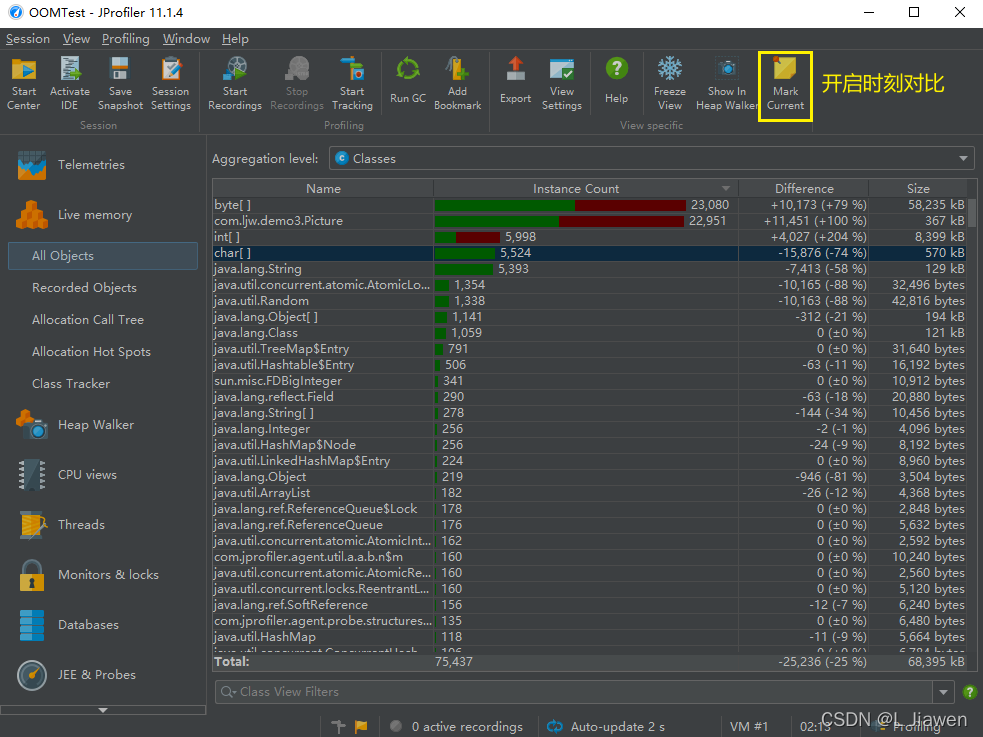Select Allocation Call Tree view

(x=88, y=320)
